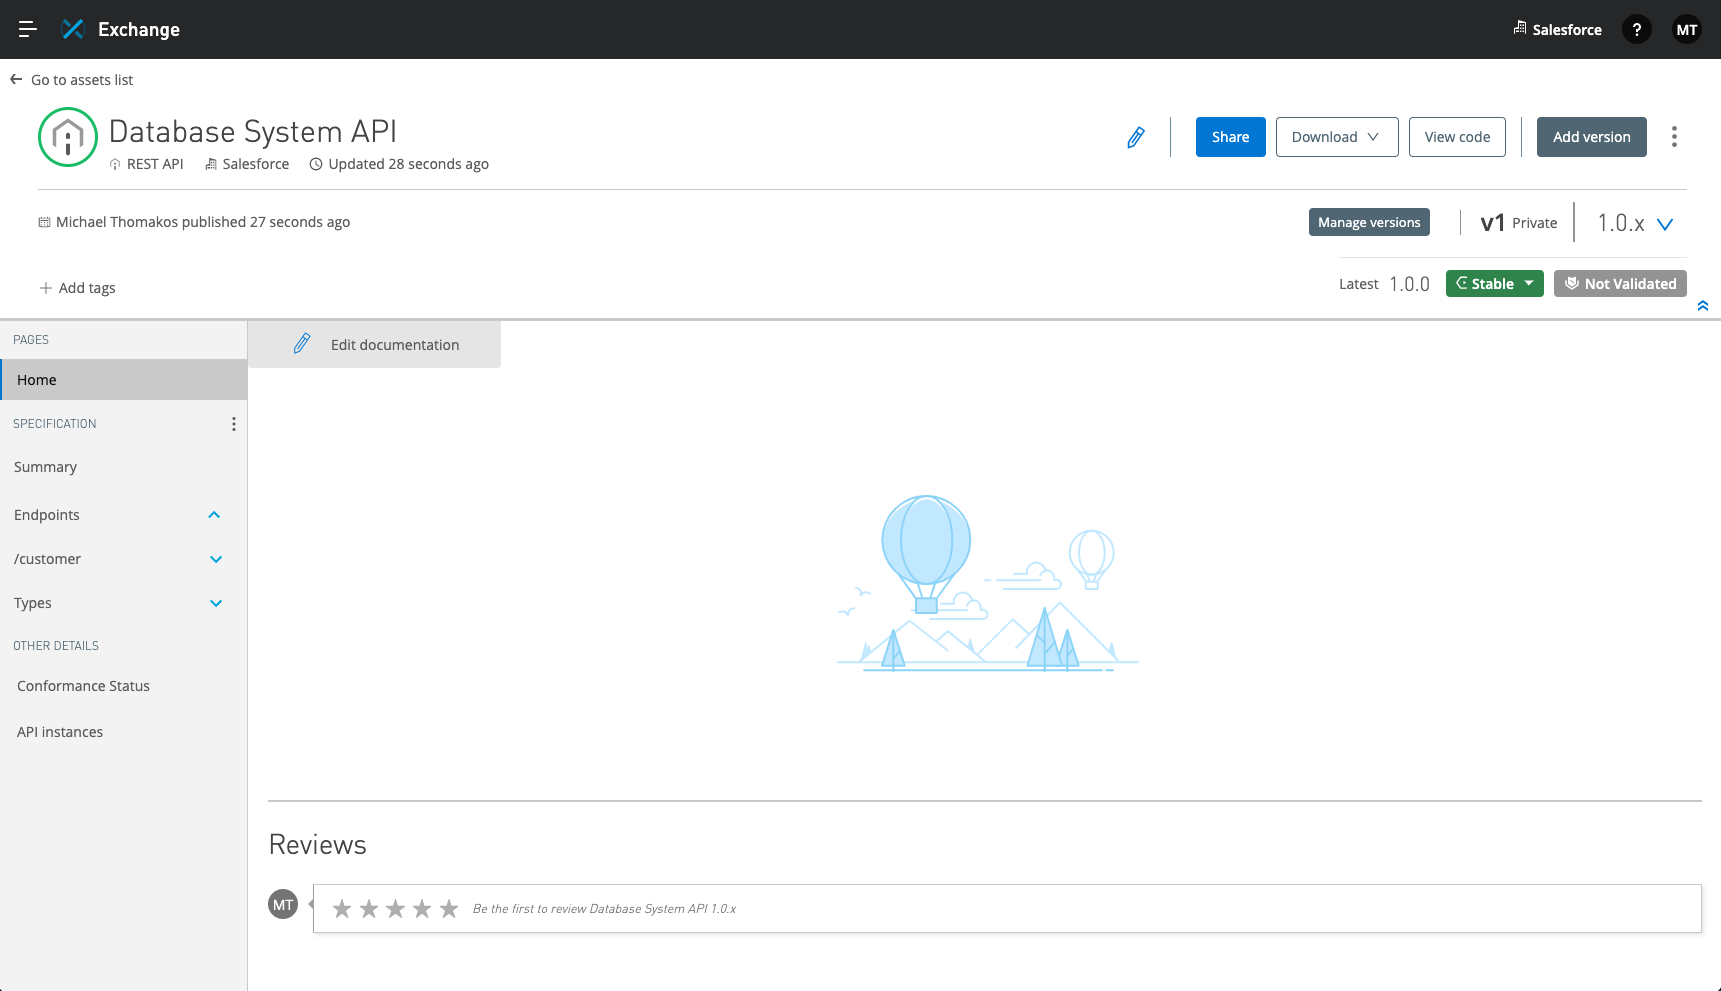The height and width of the screenshot is (991, 1721).
Task: Open the 1.0.x version selector dropdown
Action: click(1665, 224)
